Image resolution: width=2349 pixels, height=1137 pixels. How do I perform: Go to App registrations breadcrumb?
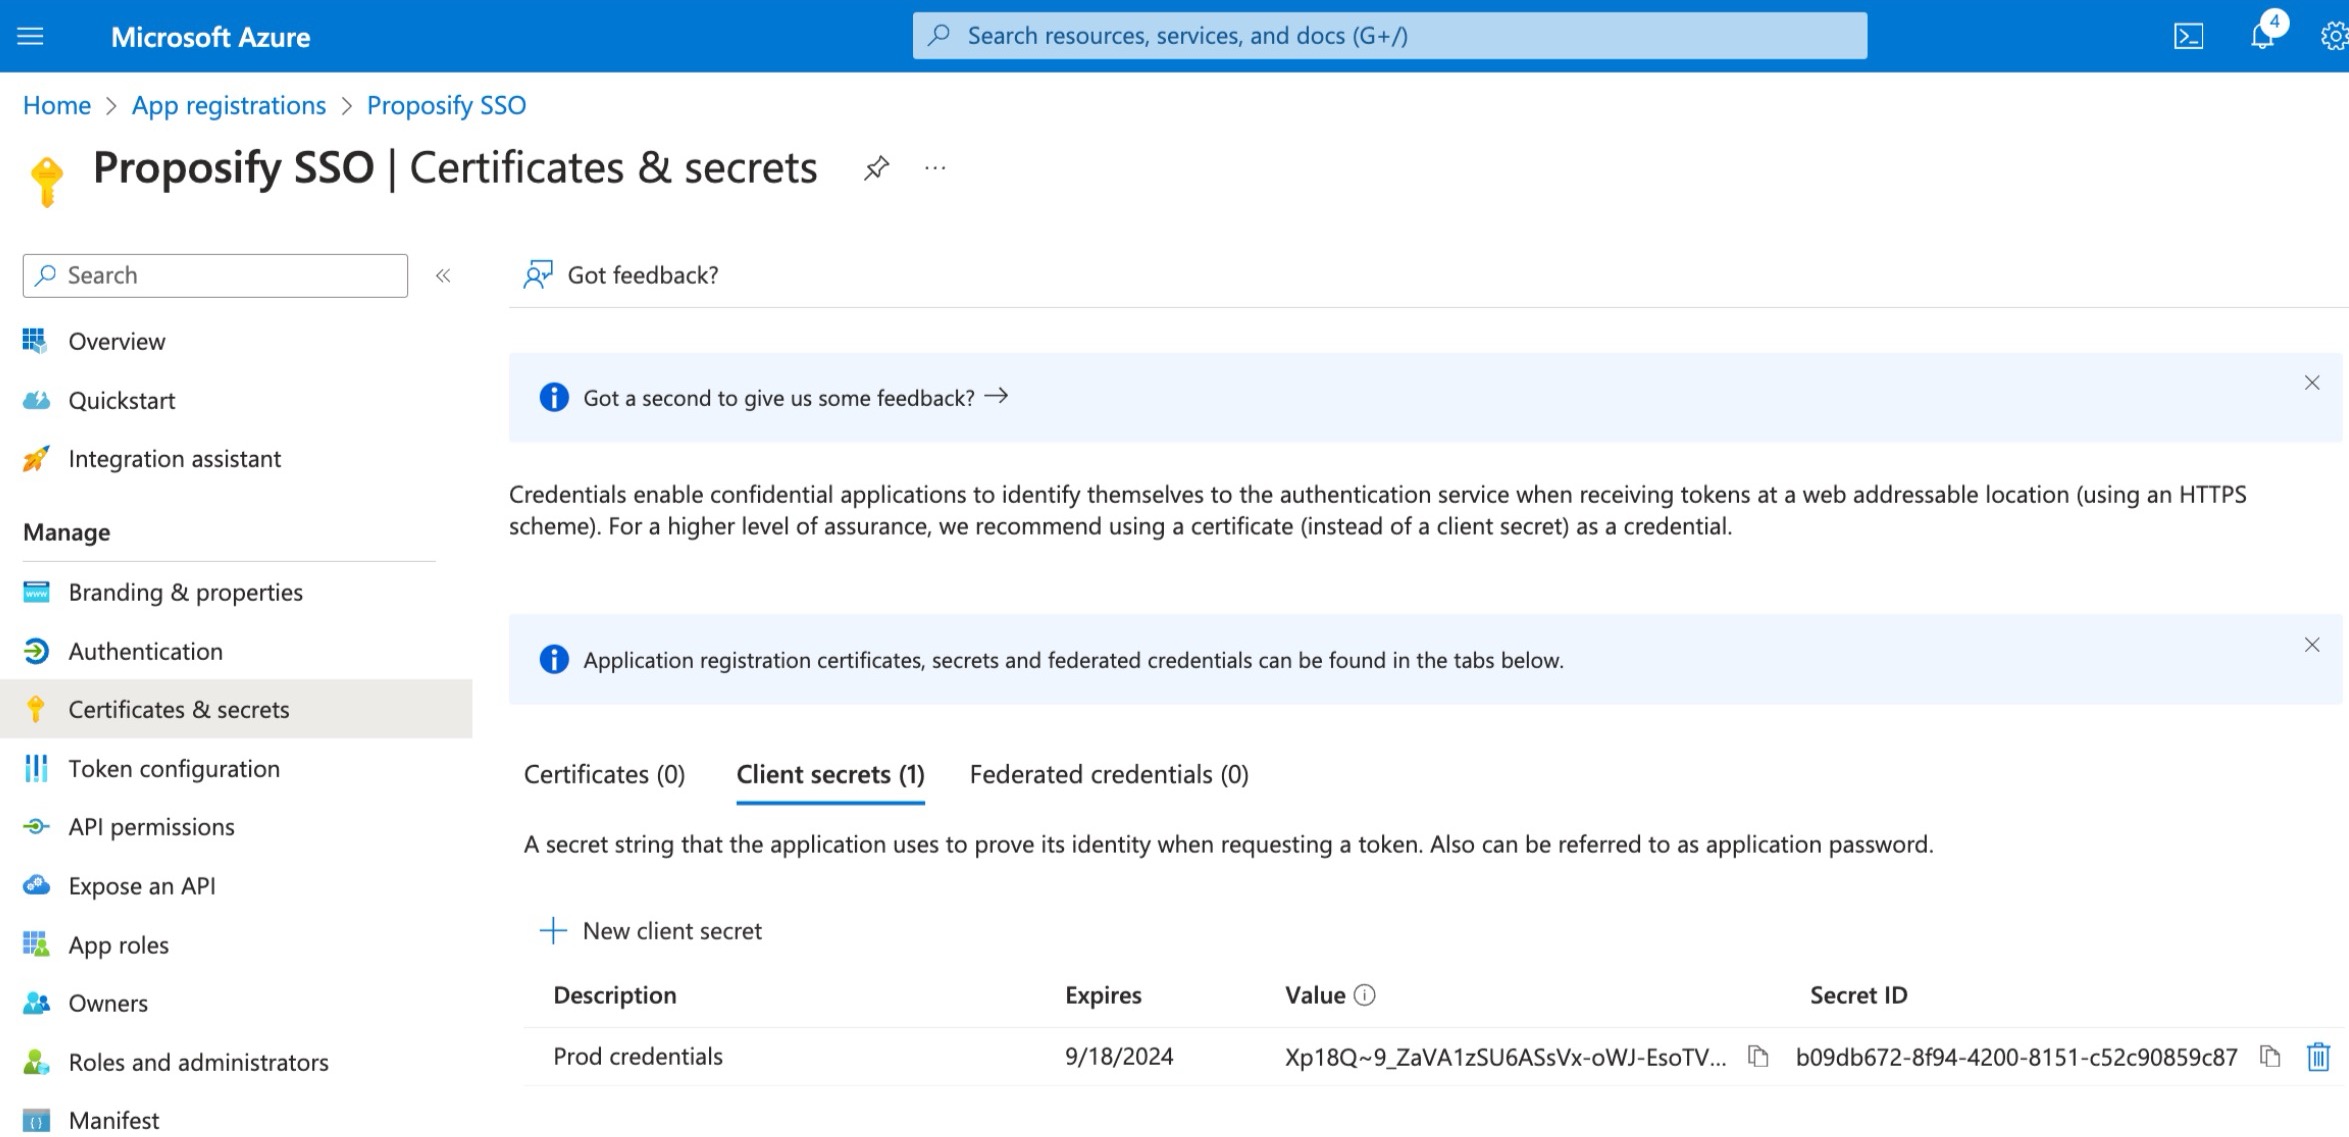(229, 105)
